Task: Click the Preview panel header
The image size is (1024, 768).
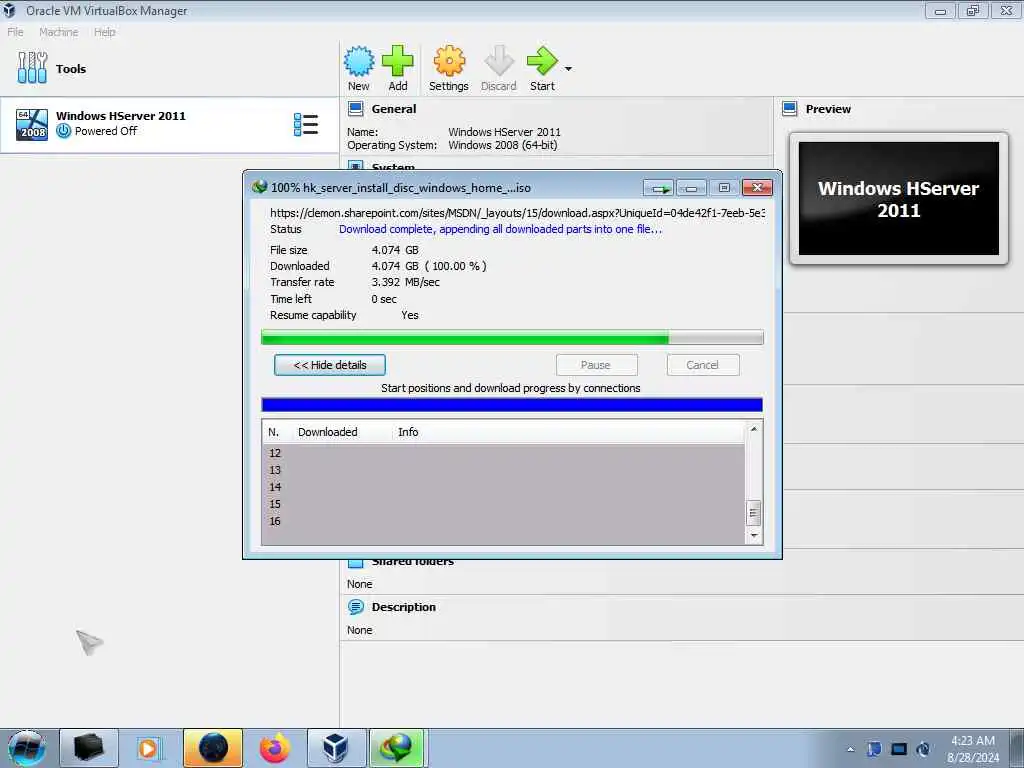Action: click(x=828, y=109)
